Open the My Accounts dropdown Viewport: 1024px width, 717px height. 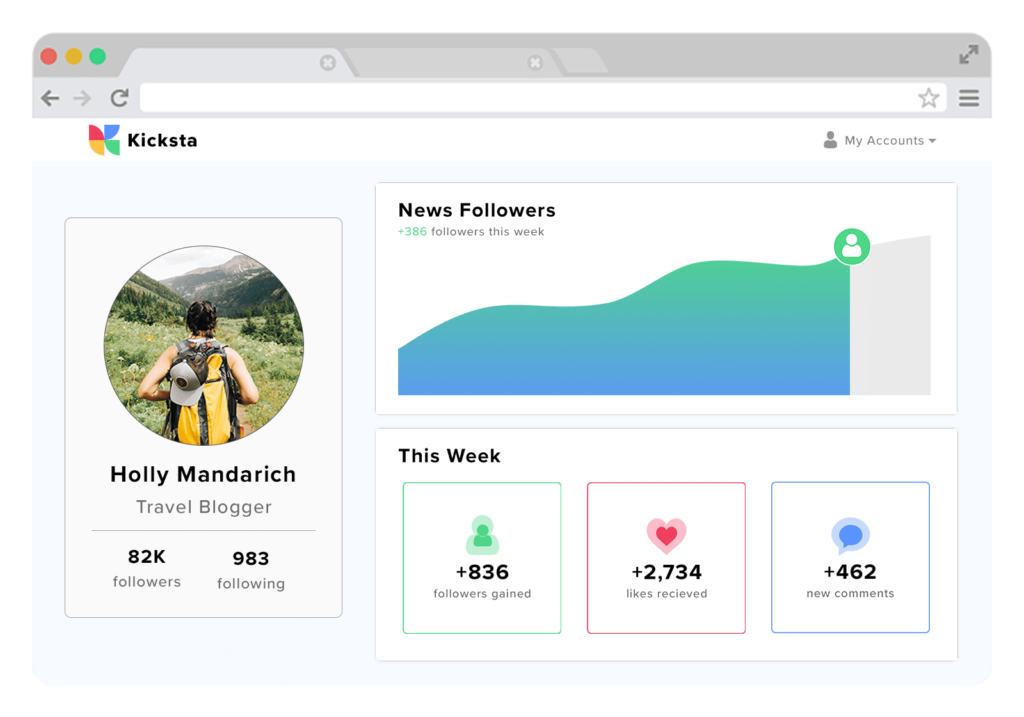[888, 140]
